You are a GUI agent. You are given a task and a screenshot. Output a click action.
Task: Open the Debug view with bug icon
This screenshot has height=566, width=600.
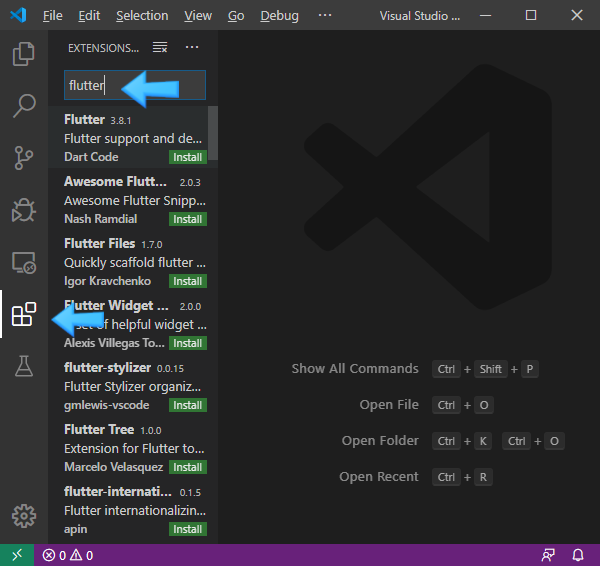(24, 210)
